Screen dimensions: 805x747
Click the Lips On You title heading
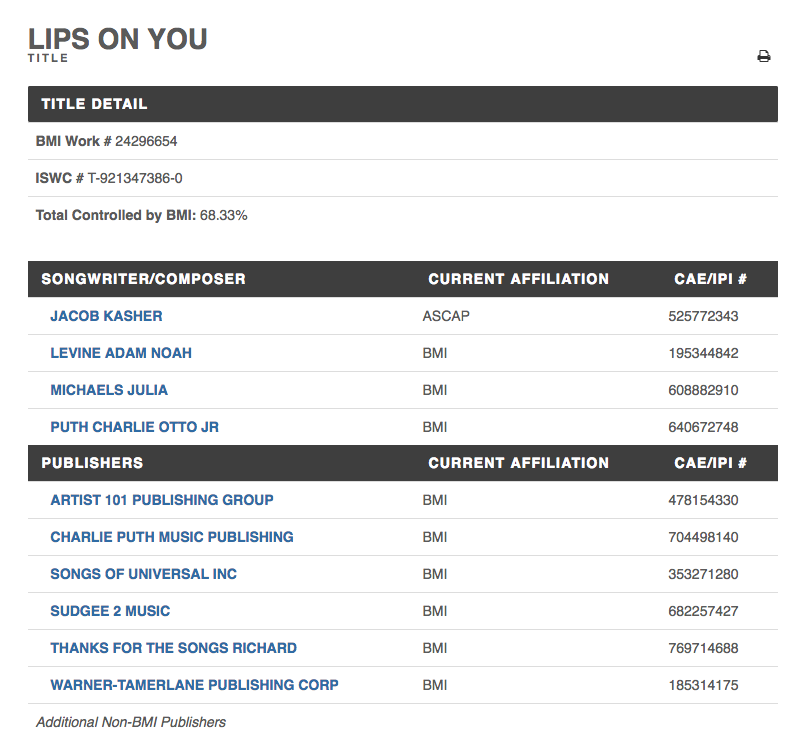tap(118, 39)
